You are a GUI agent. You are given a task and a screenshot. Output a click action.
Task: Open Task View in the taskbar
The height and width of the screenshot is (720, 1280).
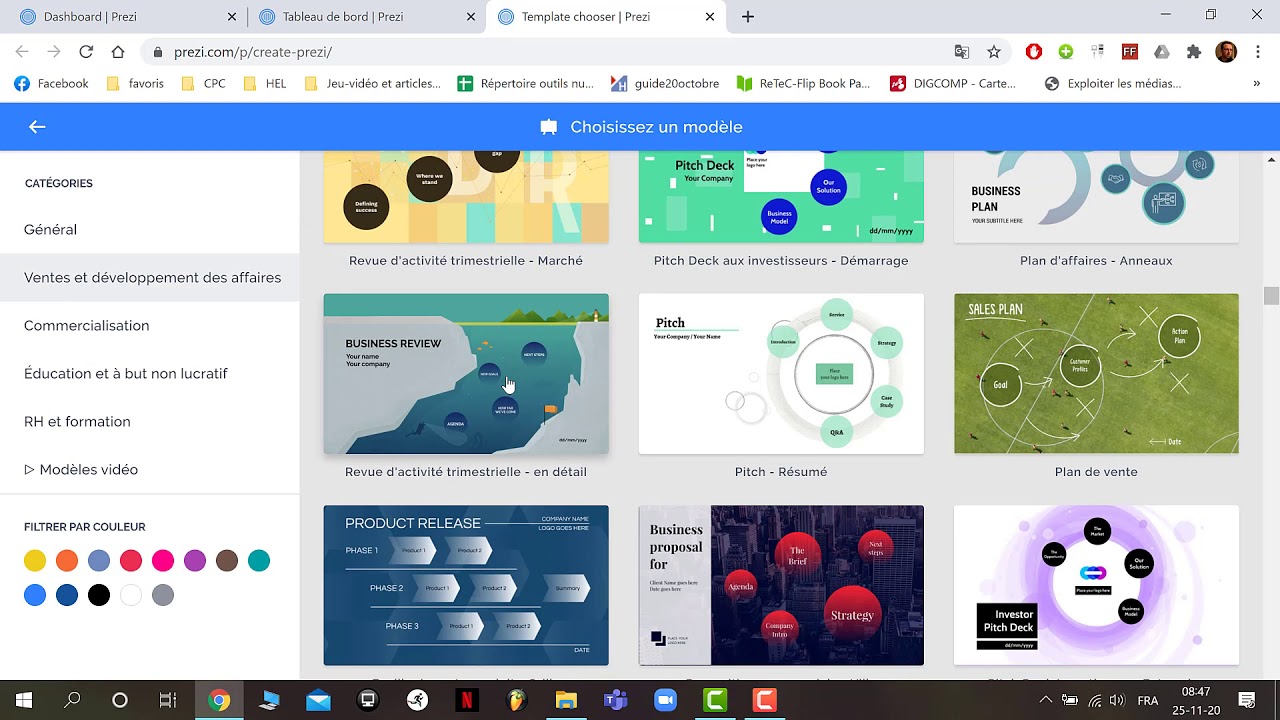(168, 700)
